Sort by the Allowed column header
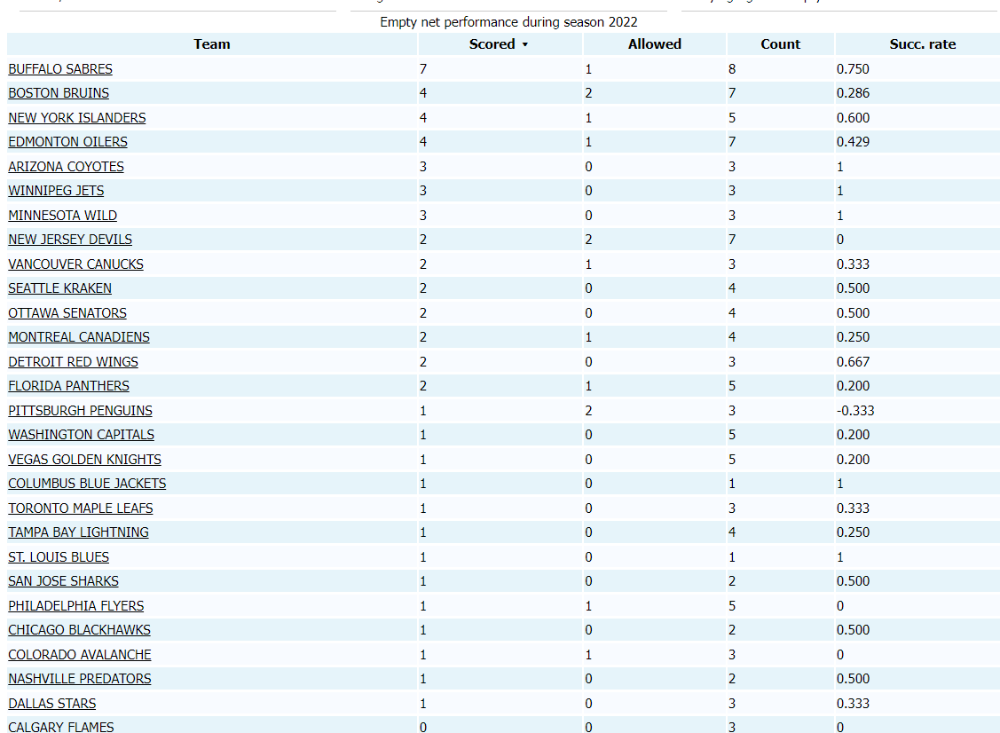This screenshot has width=1000, height=733. [654, 44]
